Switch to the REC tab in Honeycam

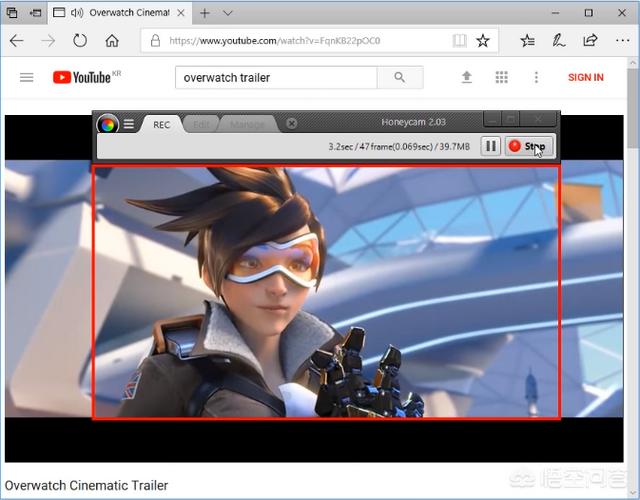click(x=161, y=124)
